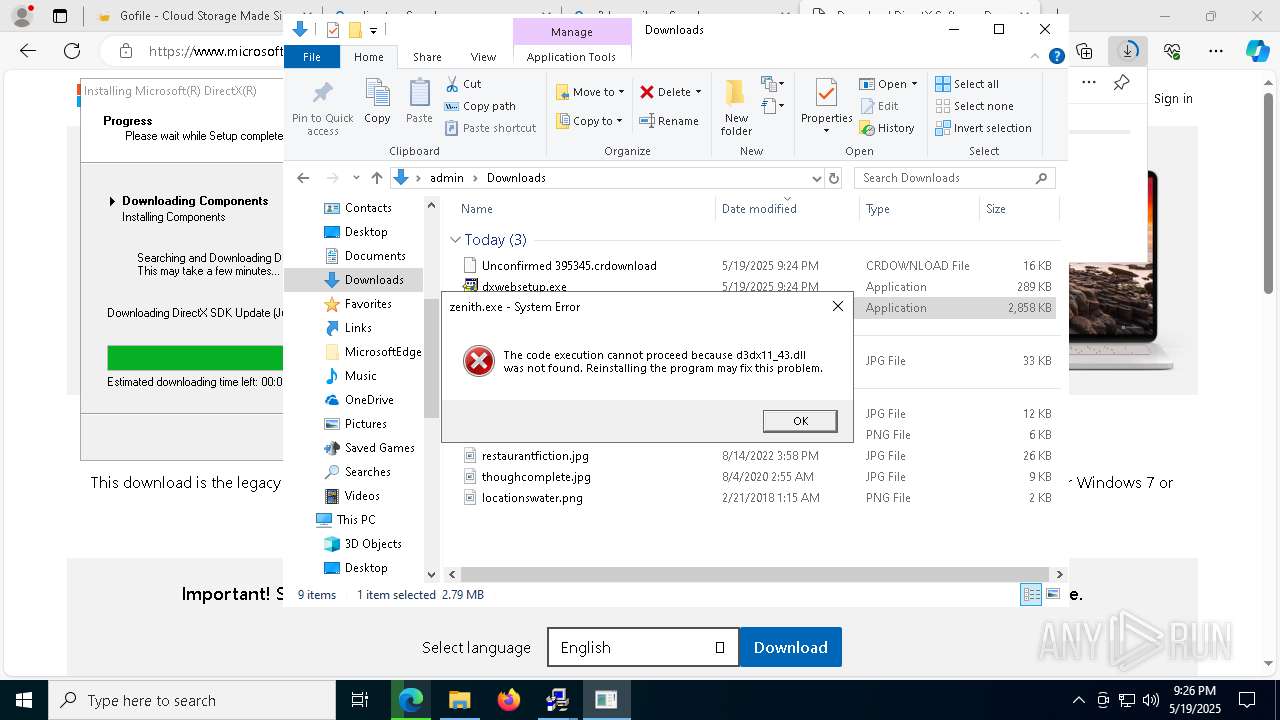This screenshot has height=720, width=1280.
Task: Open the Move to dropdown
Action: pos(590,92)
